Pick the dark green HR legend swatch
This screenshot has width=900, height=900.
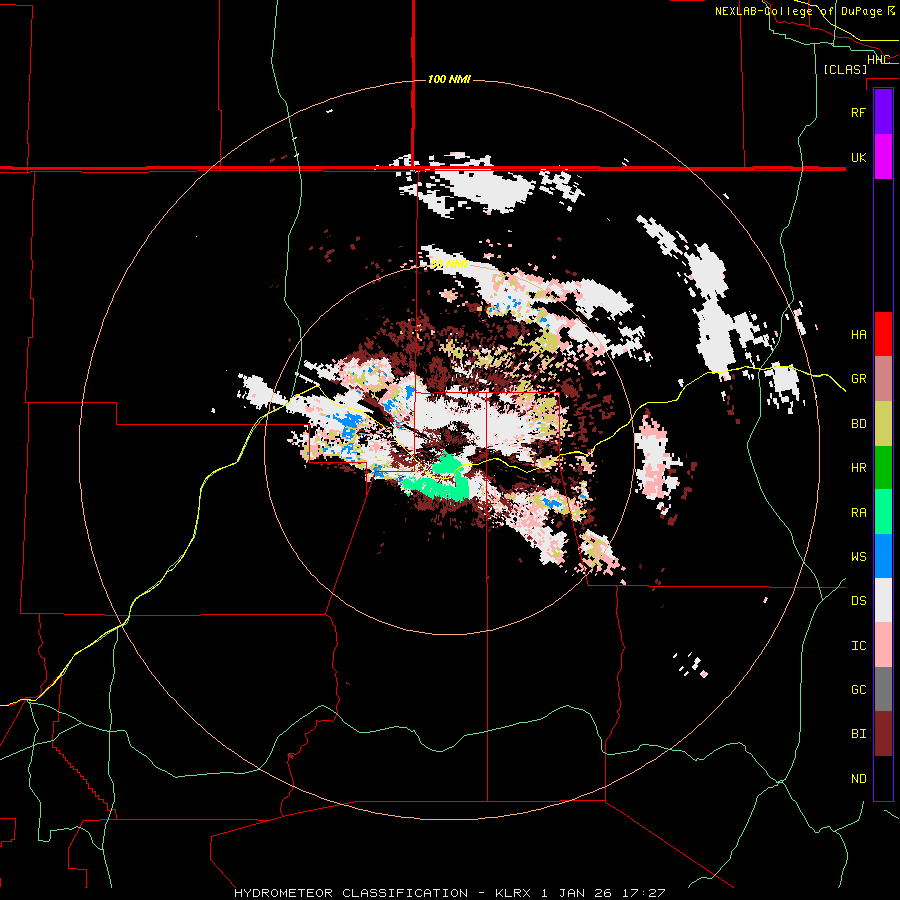point(883,468)
